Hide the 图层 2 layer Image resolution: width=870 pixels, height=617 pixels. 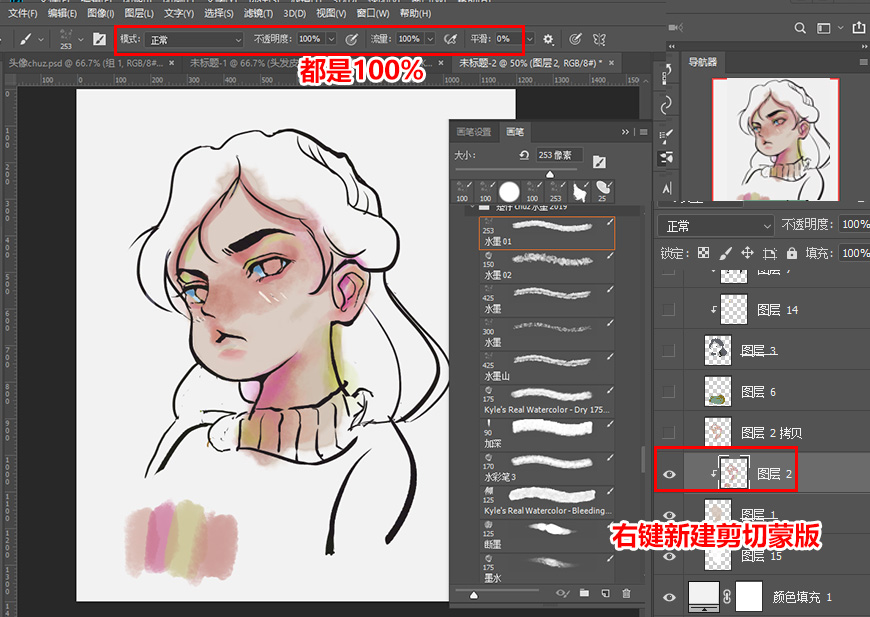coord(669,473)
